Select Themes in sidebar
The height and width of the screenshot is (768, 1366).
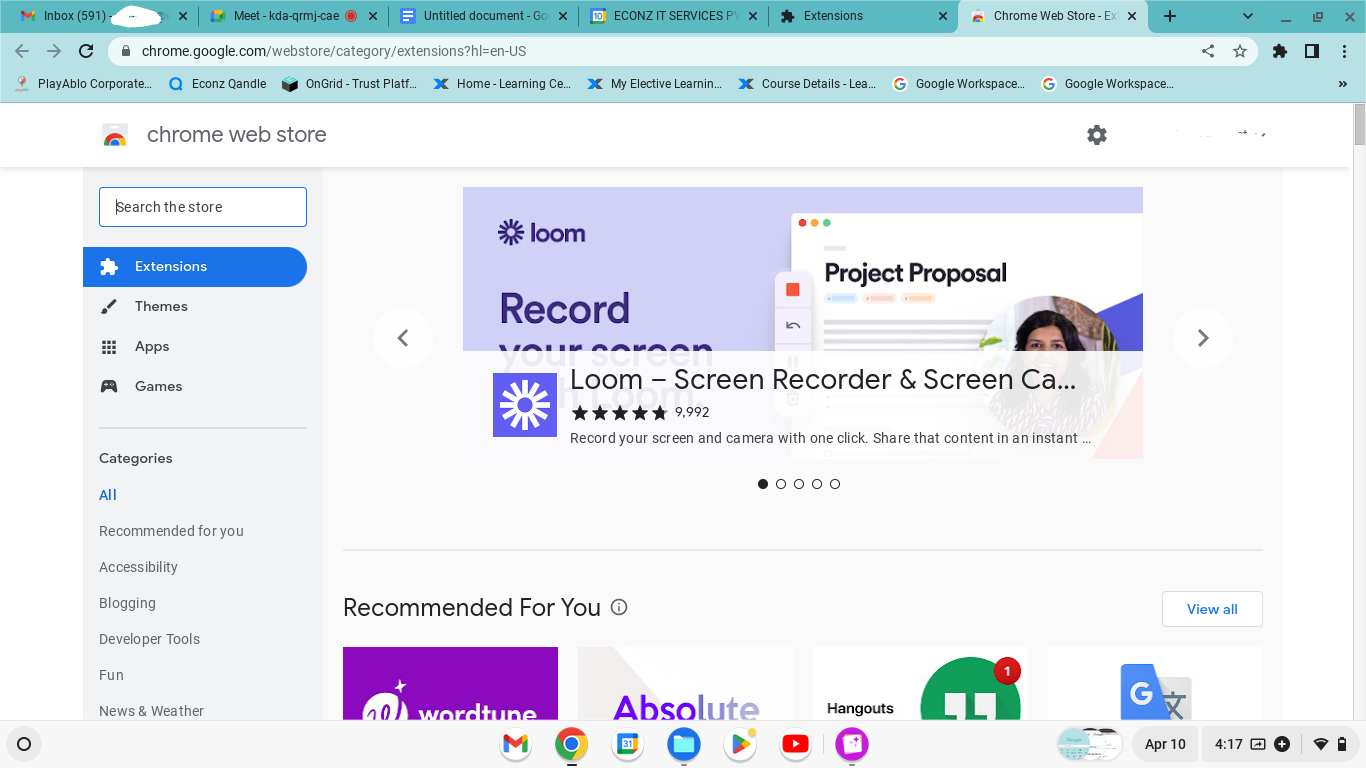(x=195, y=307)
